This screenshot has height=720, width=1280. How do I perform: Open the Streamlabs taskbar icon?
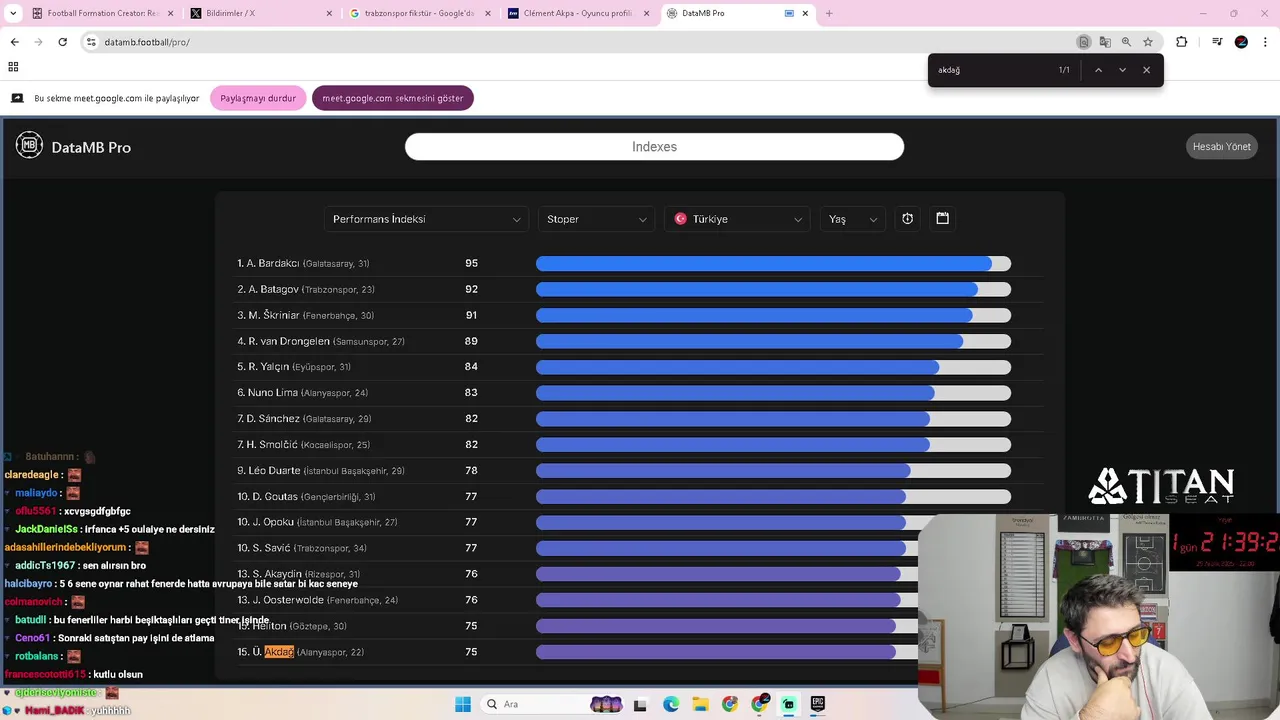(788, 704)
